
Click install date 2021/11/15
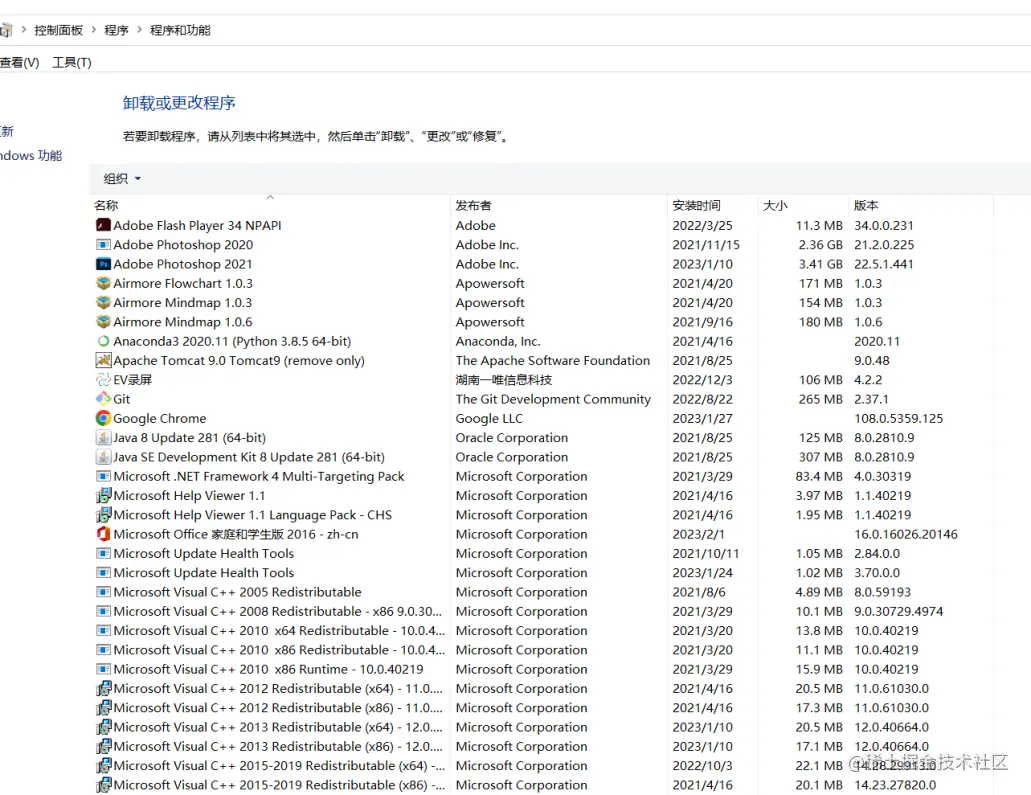coord(706,245)
